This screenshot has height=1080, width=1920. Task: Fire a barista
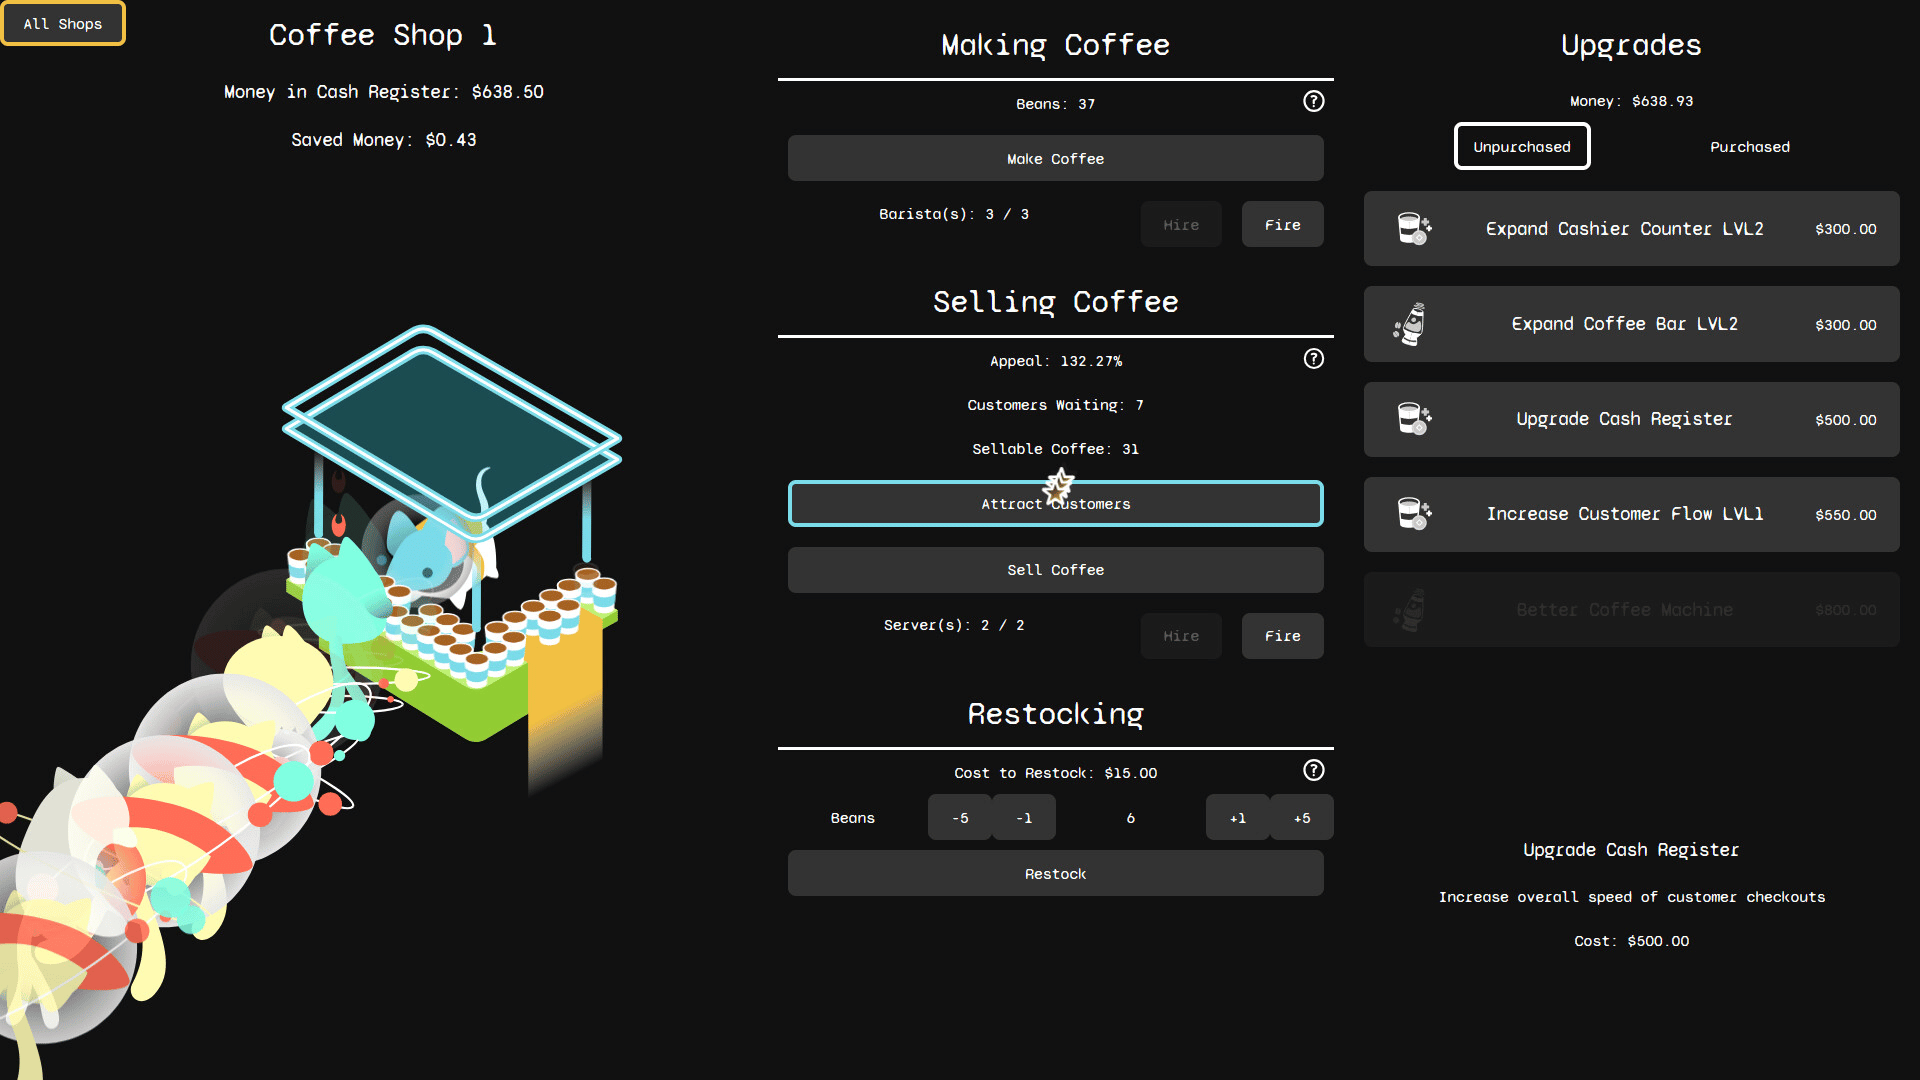[1282, 225]
